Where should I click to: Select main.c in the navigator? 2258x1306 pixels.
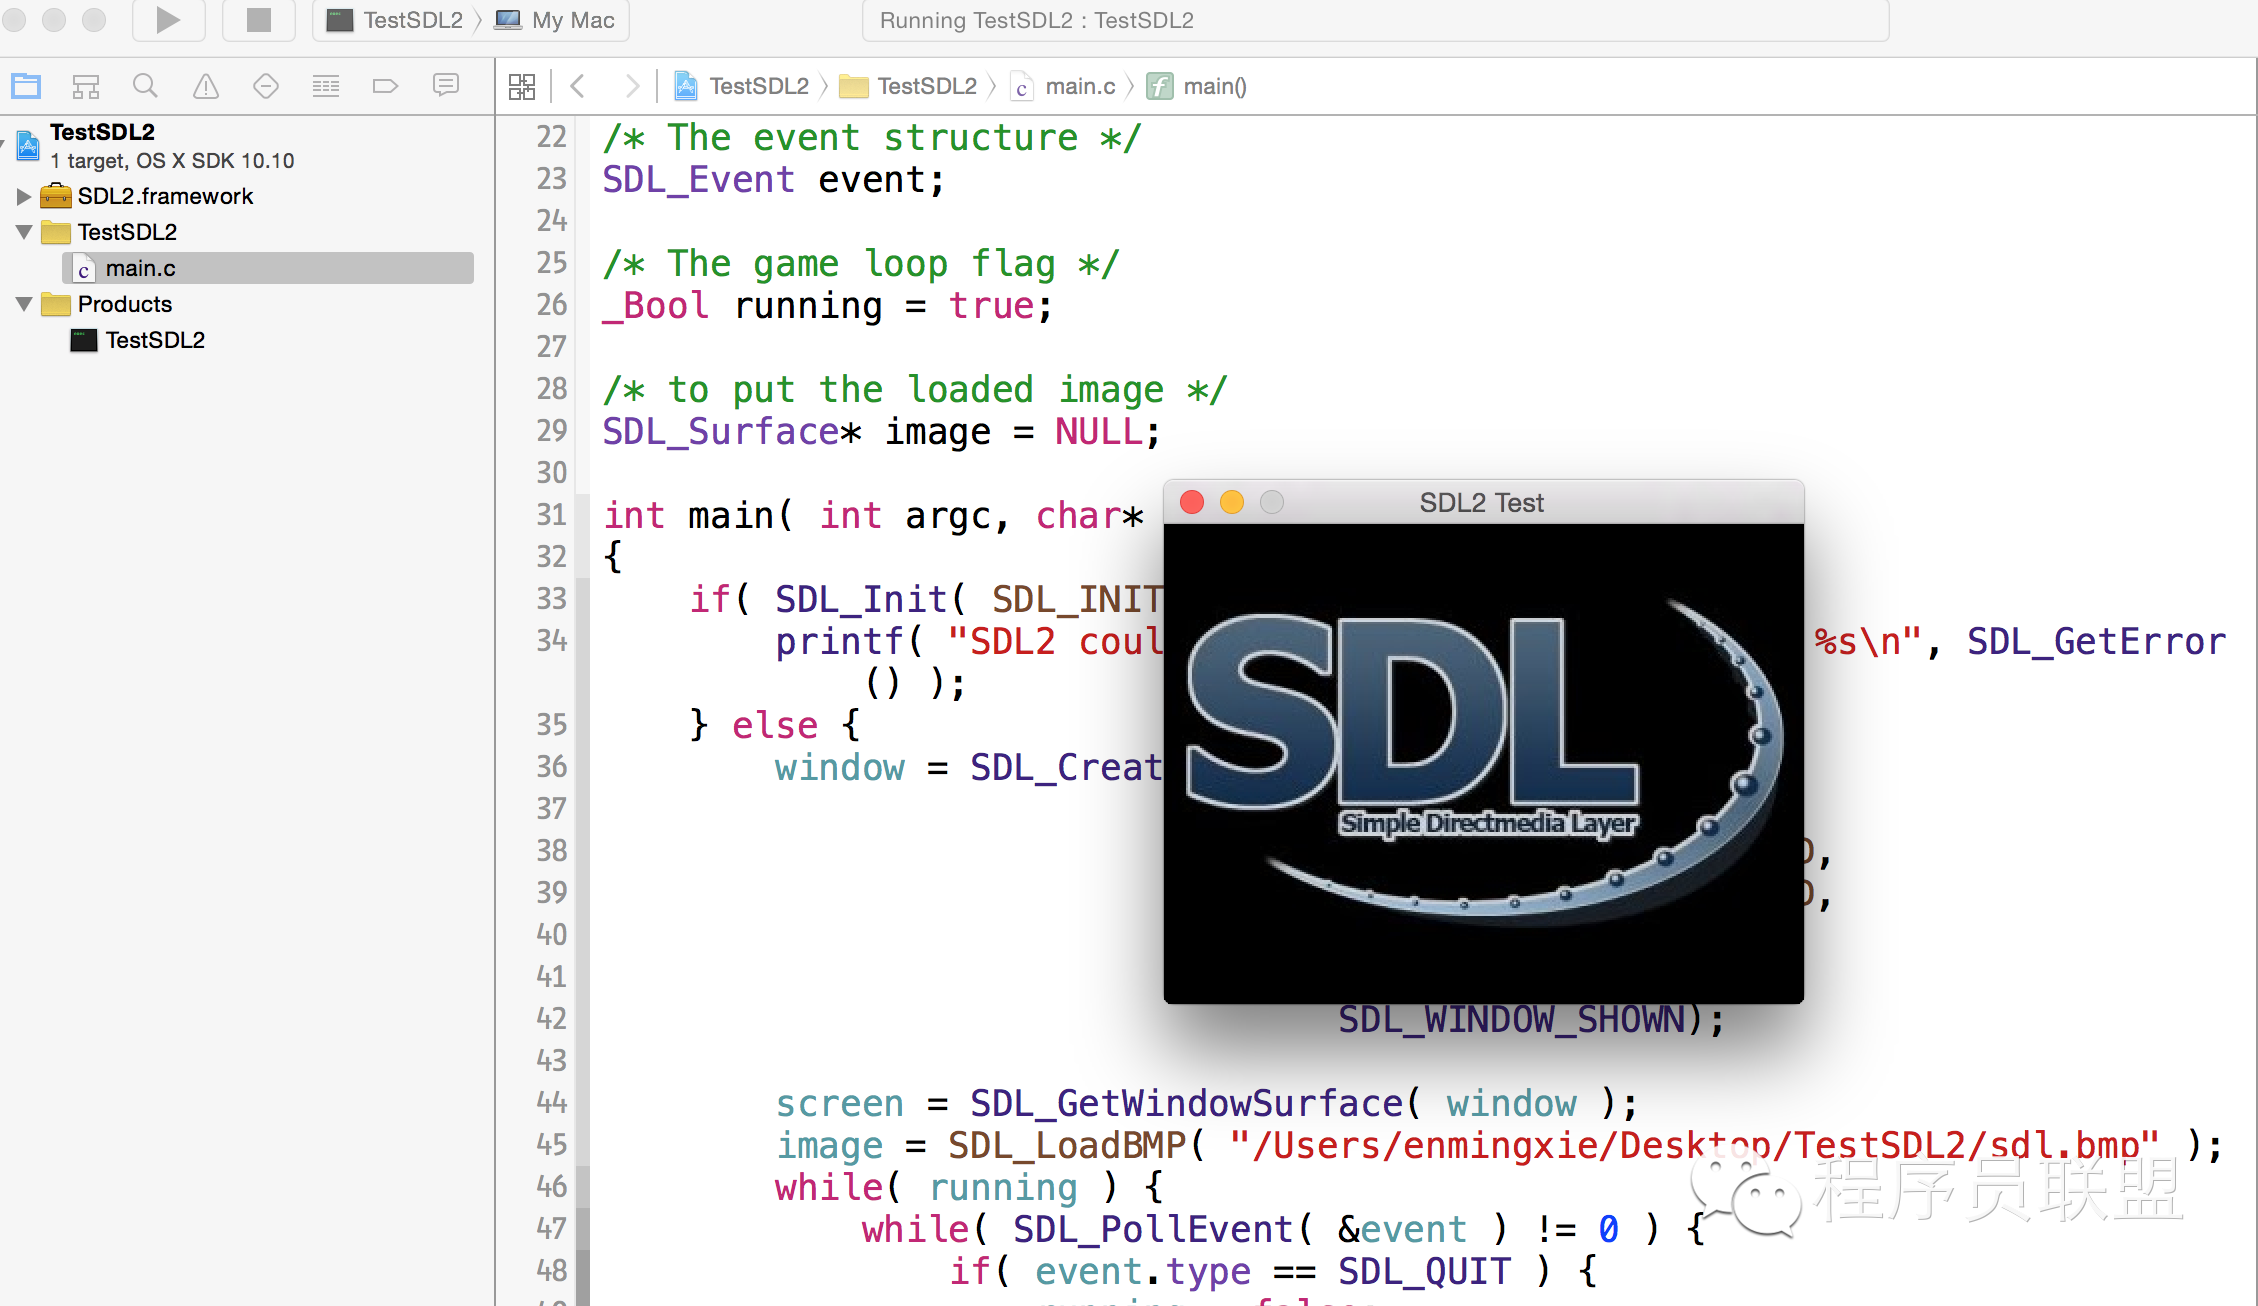268,268
